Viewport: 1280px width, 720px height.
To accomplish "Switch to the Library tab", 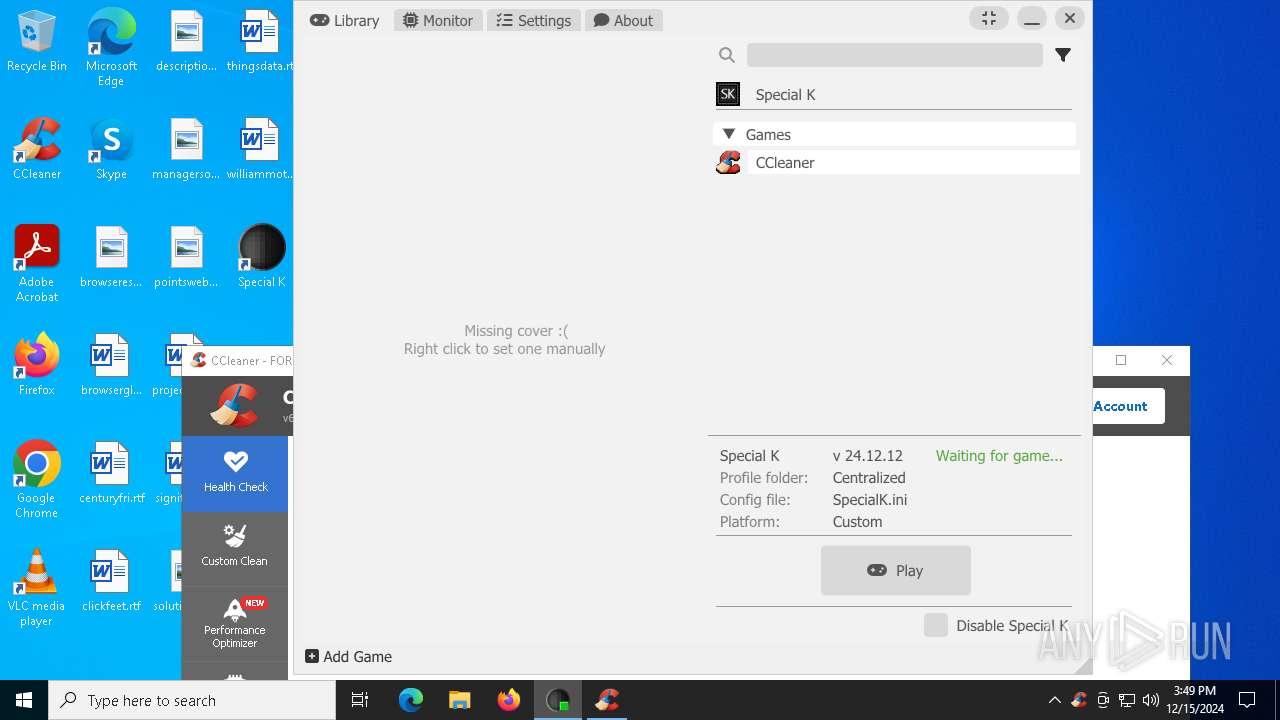I will click(344, 20).
